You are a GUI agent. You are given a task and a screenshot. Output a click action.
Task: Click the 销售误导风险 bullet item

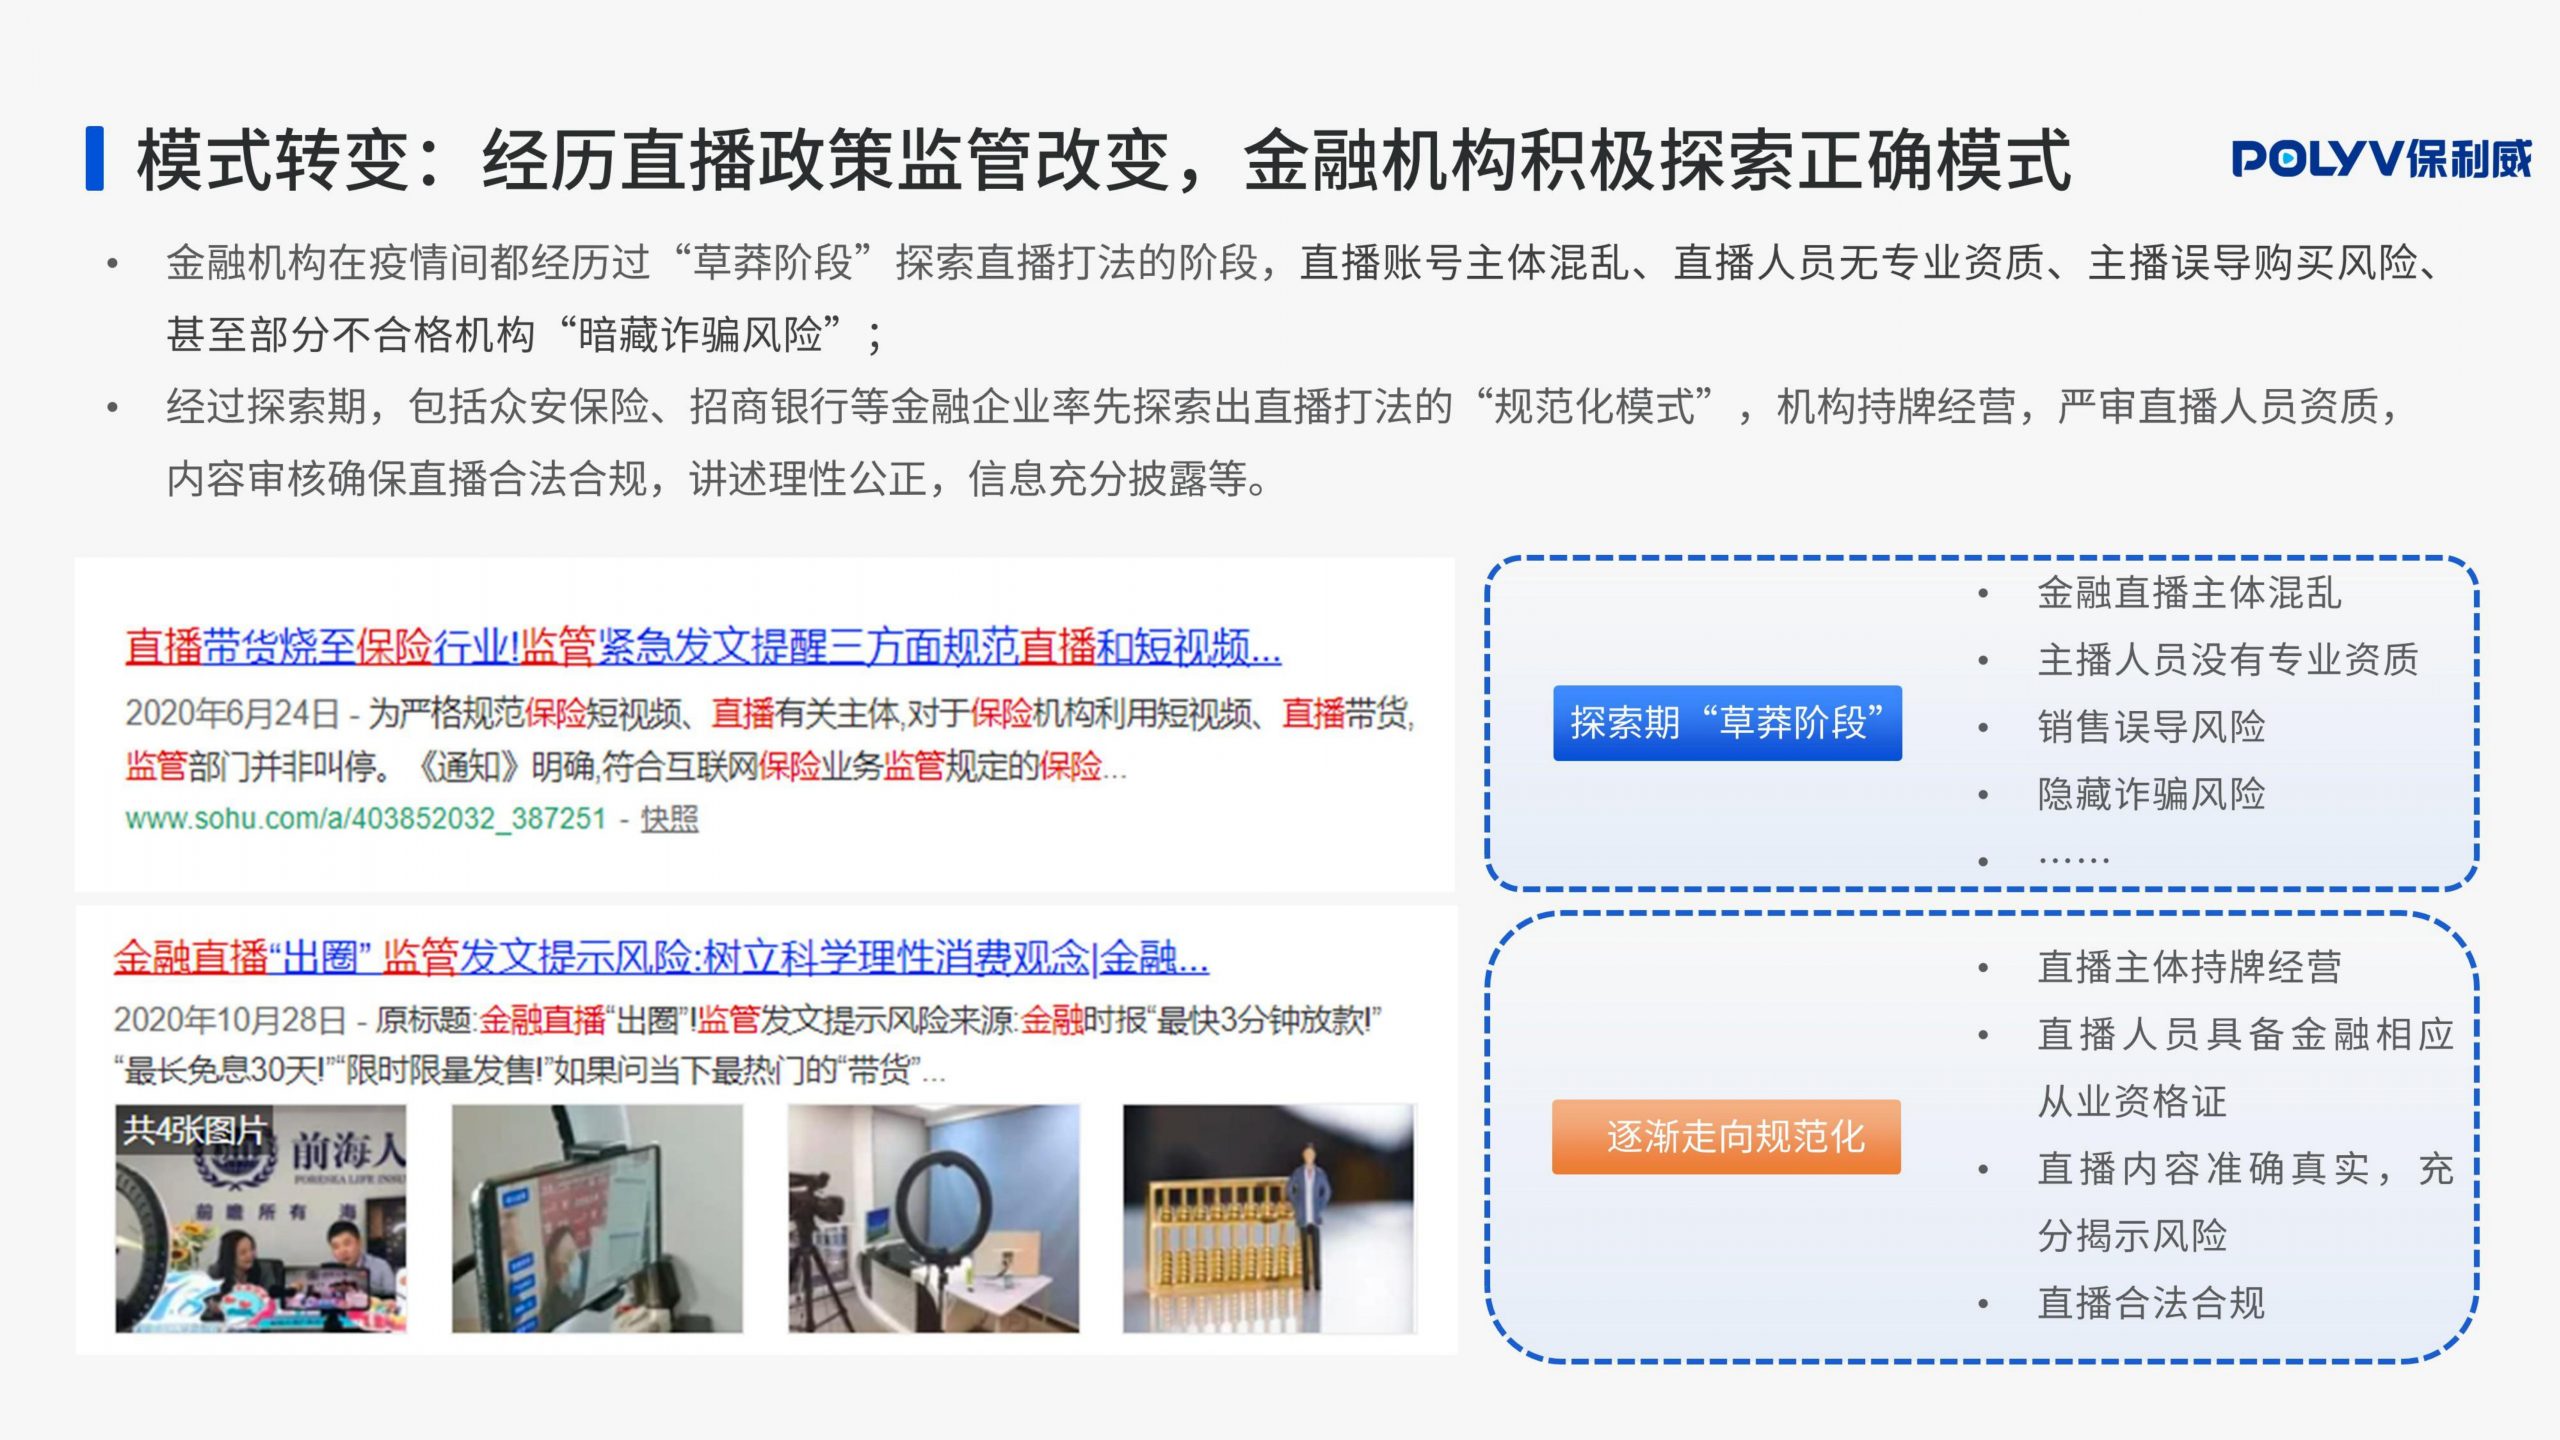[2151, 727]
